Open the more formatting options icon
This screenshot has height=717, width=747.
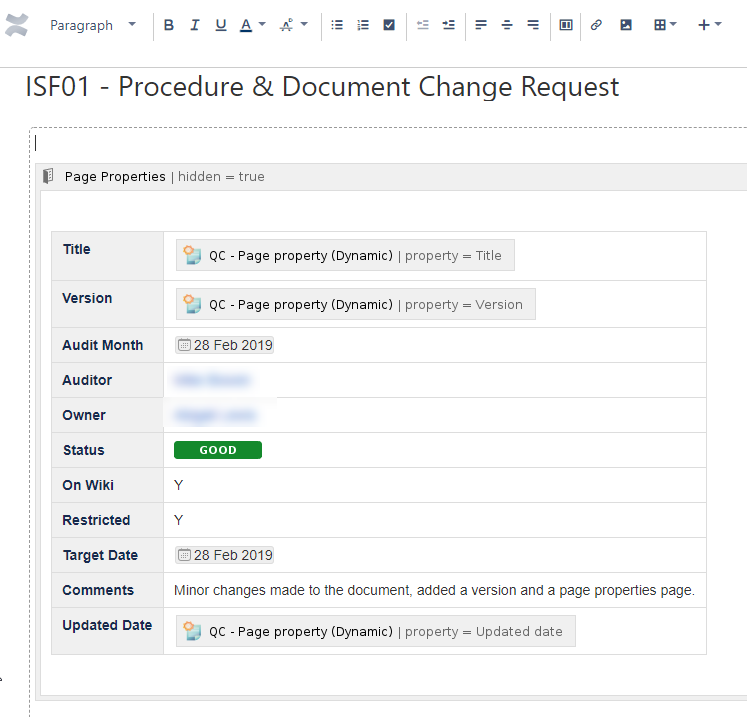pyautogui.click(x=286, y=25)
